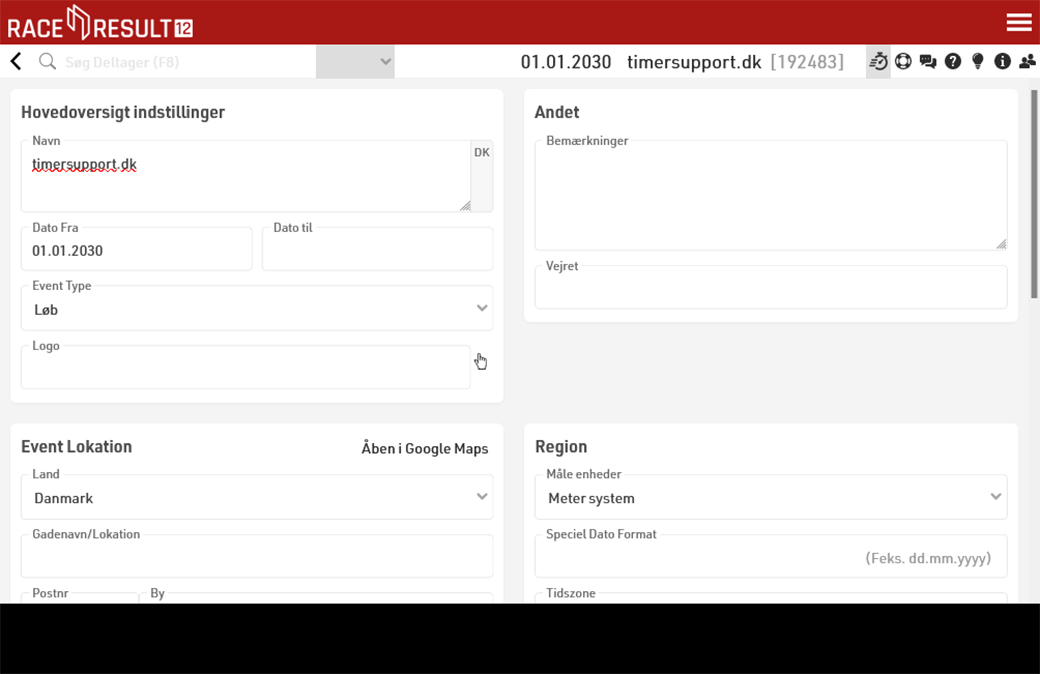This screenshot has width=1040, height=674.
Task: Open the lifebuoy support icon
Action: [903, 62]
